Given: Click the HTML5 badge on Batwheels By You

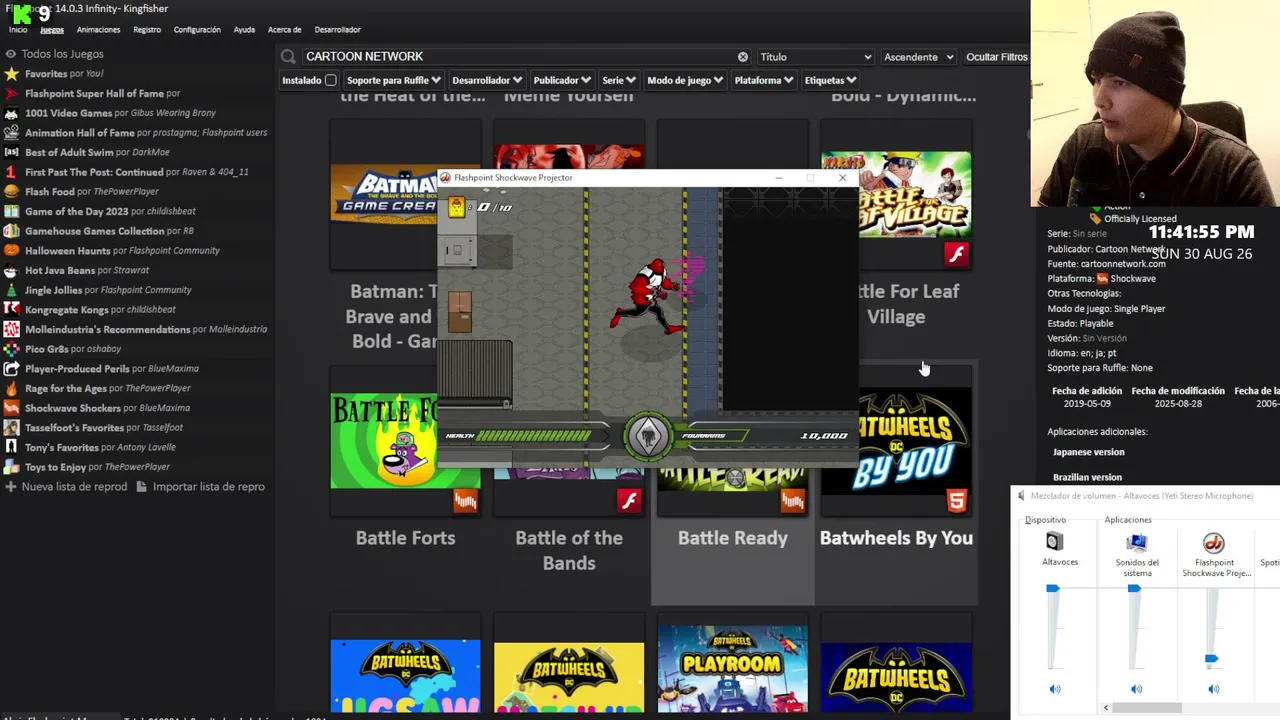Looking at the screenshot, I should pyautogui.click(x=957, y=500).
